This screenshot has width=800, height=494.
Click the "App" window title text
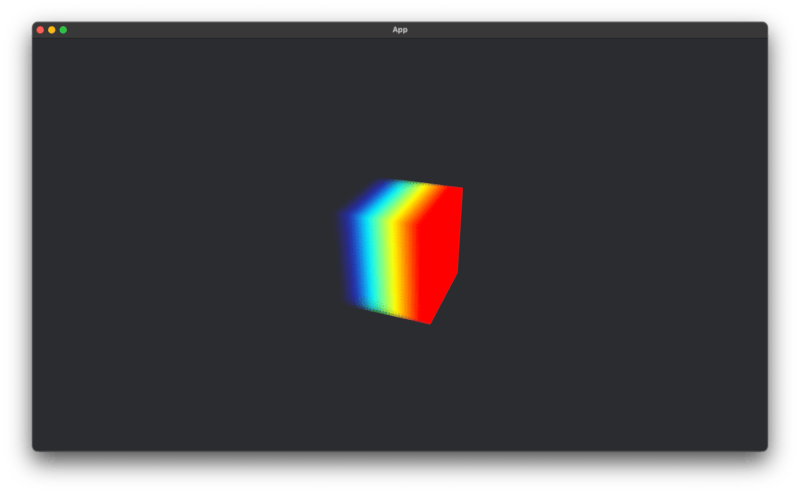coord(400,30)
